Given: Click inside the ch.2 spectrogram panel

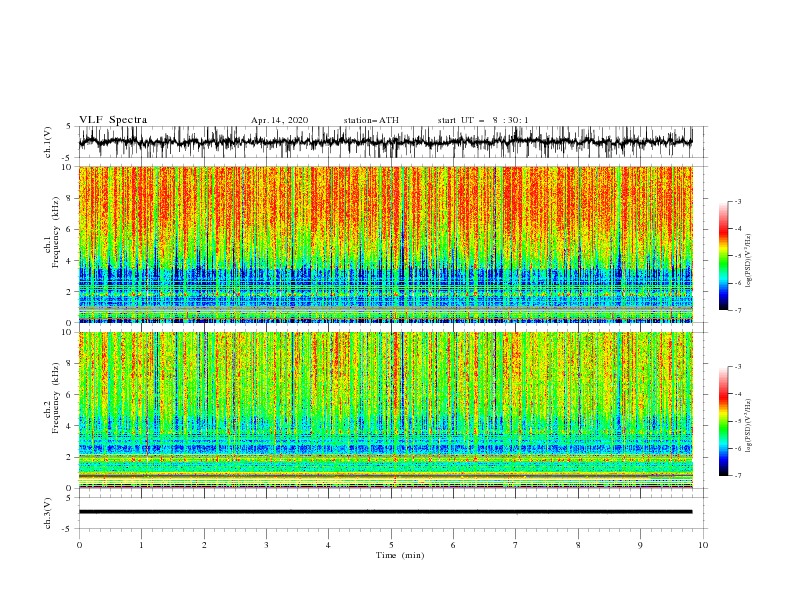Looking at the screenshot, I should click(385, 410).
